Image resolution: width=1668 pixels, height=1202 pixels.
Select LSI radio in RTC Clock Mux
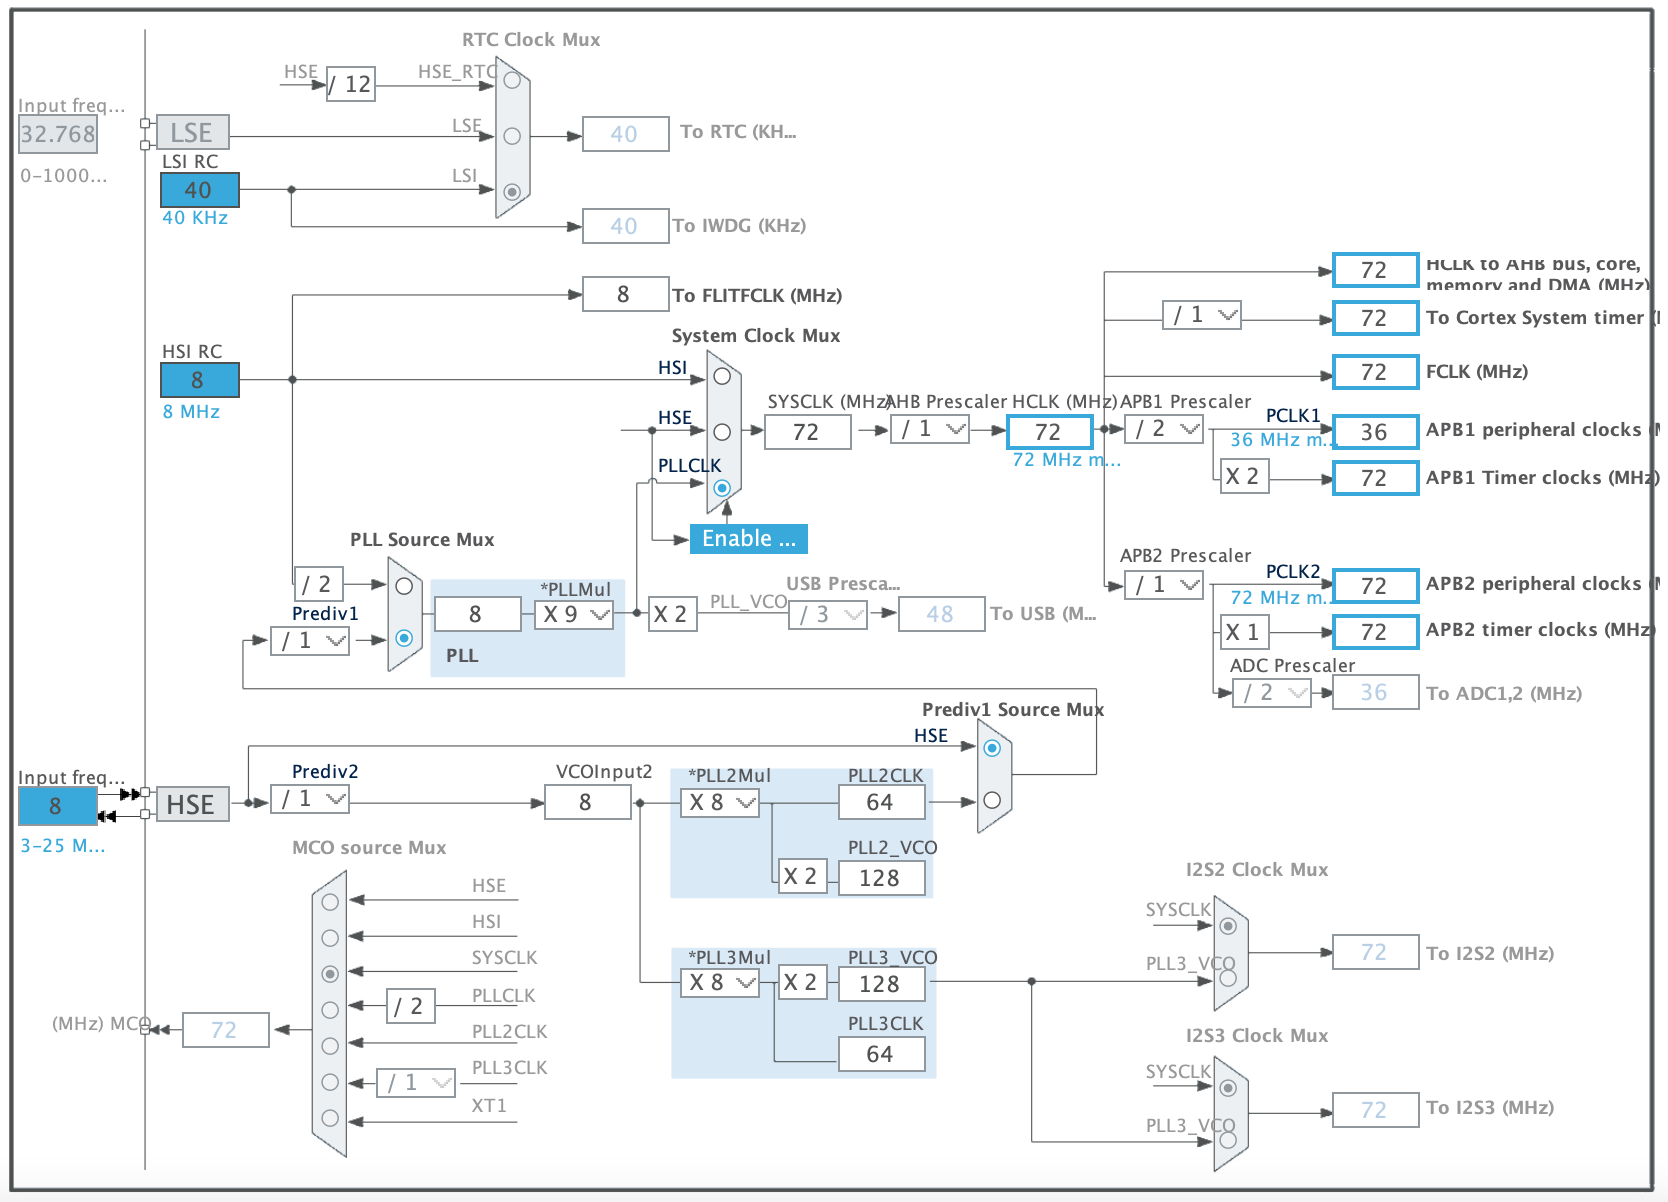coord(512,191)
